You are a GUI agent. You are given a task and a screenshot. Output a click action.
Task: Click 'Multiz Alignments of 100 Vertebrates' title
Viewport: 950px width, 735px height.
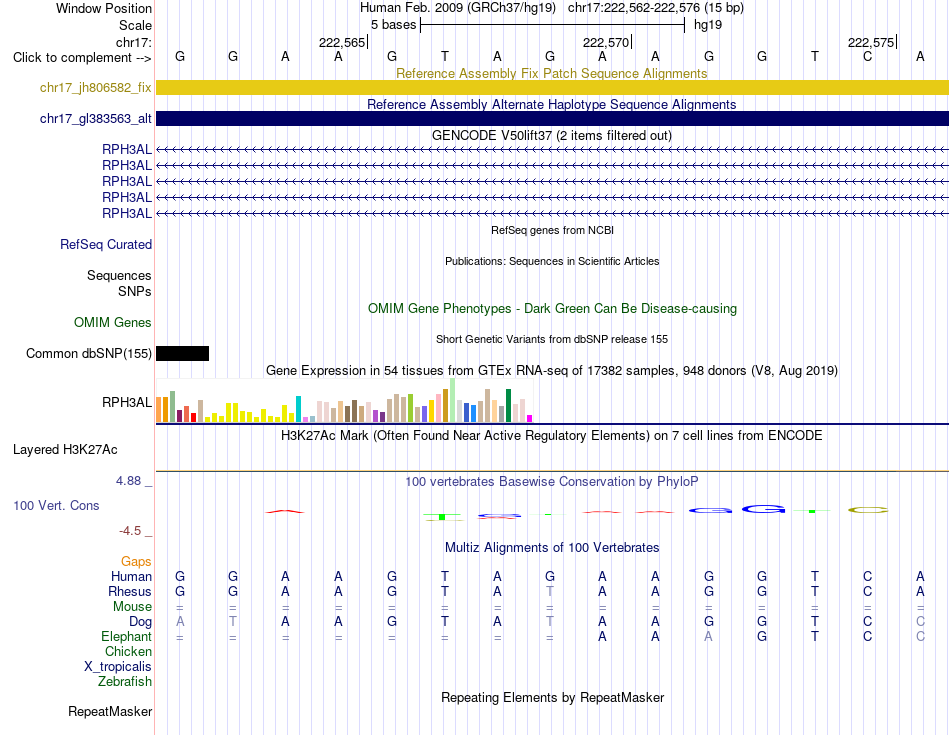[x=551, y=548]
